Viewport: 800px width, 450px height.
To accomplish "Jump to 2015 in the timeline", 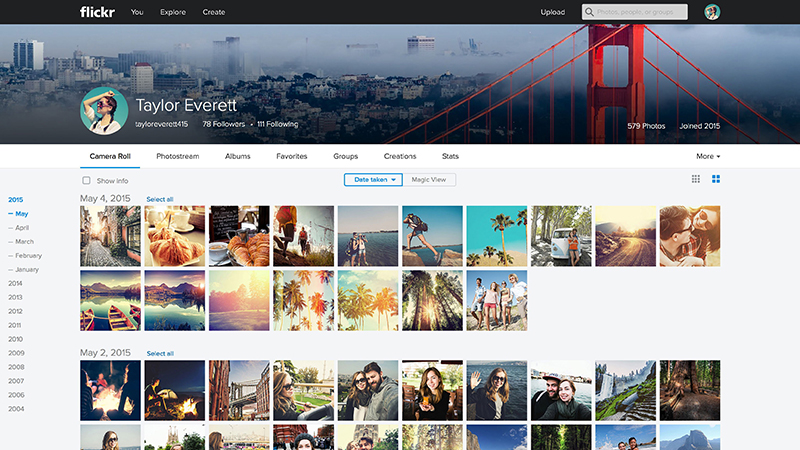I will [x=15, y=199].
